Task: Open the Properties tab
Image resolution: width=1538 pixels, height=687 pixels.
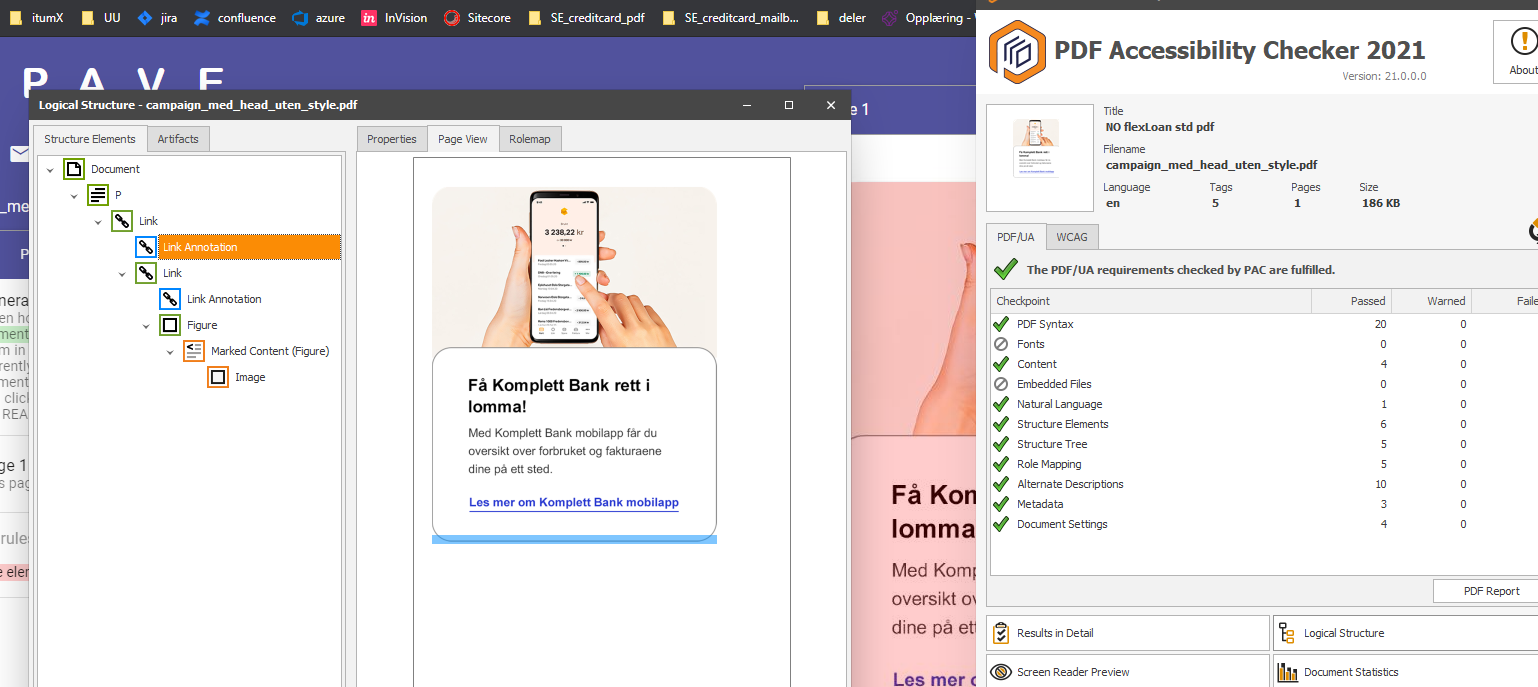Action: point(391,139)
